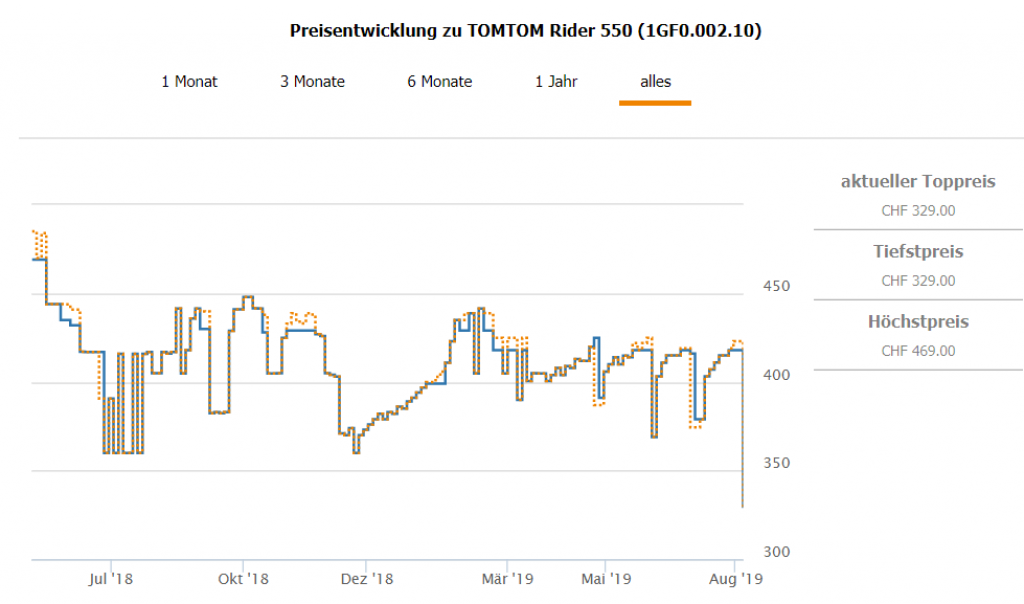Click the 'Dez '18' x-axis label
Viewport: 1024px width, 604px height.
coord(368,579)
